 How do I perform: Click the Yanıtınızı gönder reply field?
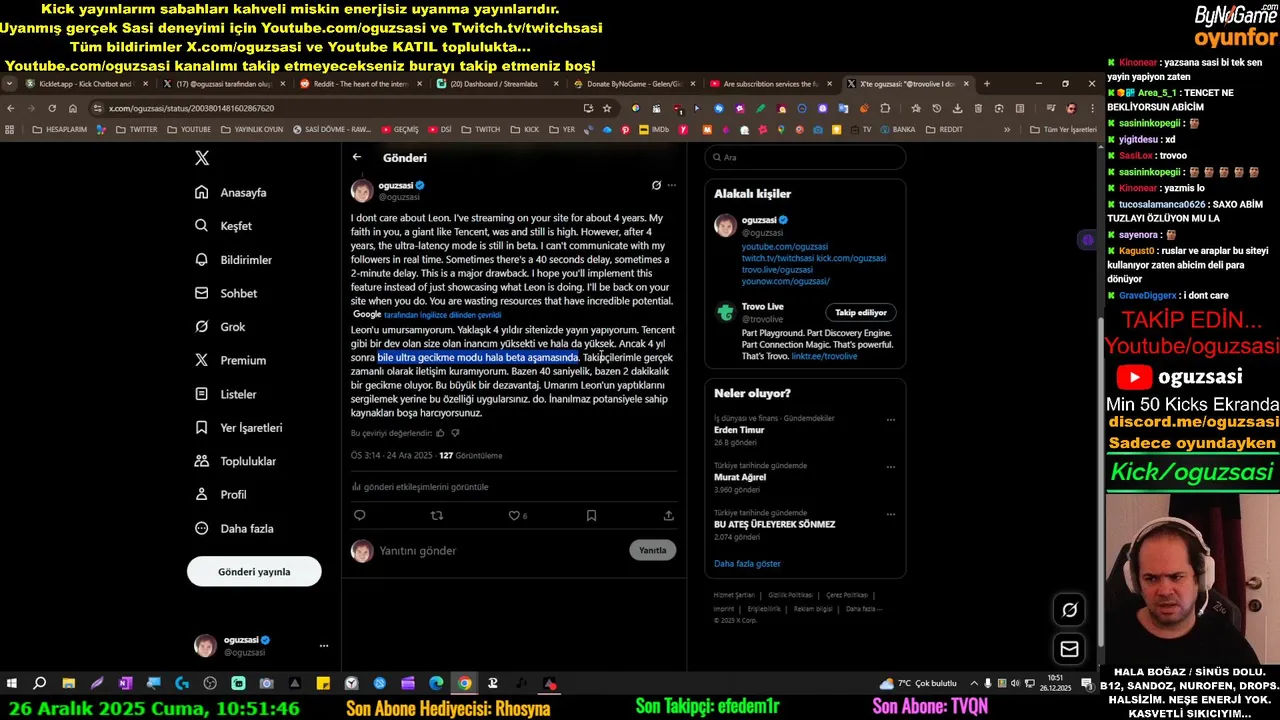[x=500, y=550]
